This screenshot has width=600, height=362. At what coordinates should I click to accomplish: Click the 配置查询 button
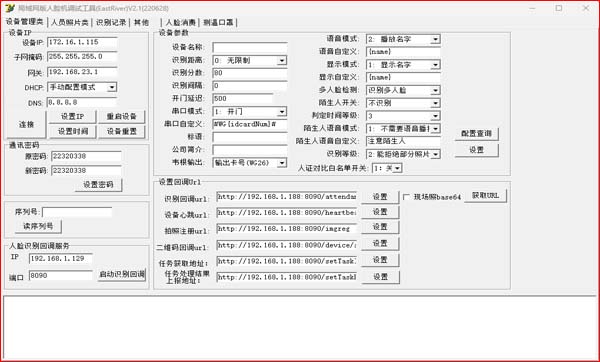476,134
